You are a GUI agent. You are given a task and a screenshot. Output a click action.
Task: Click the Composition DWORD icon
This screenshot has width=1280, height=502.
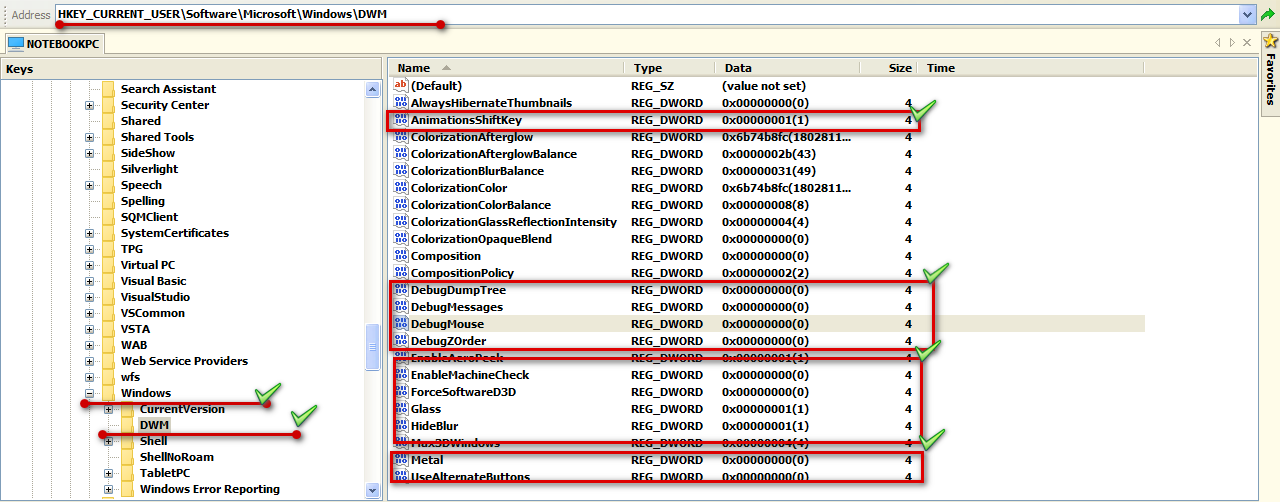tap(401, 256)
